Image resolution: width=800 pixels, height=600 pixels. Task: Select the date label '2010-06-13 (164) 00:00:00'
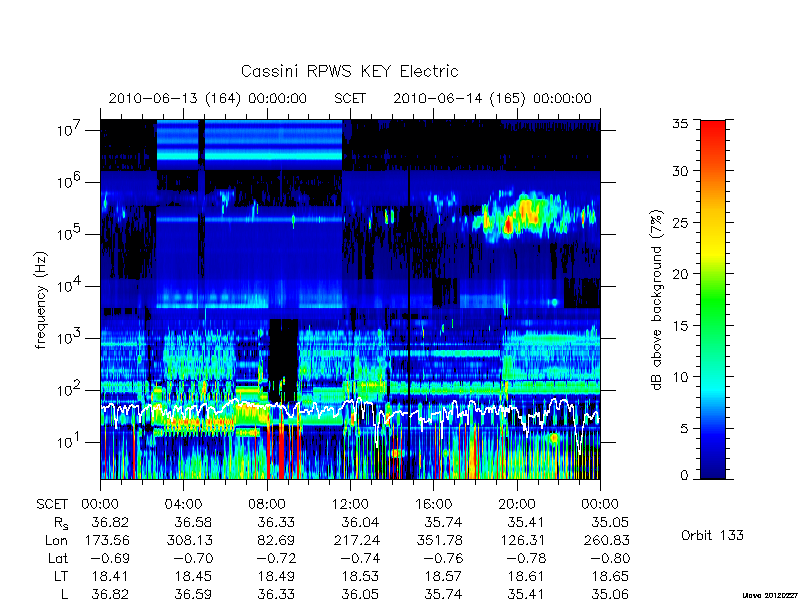pos(208,98)
